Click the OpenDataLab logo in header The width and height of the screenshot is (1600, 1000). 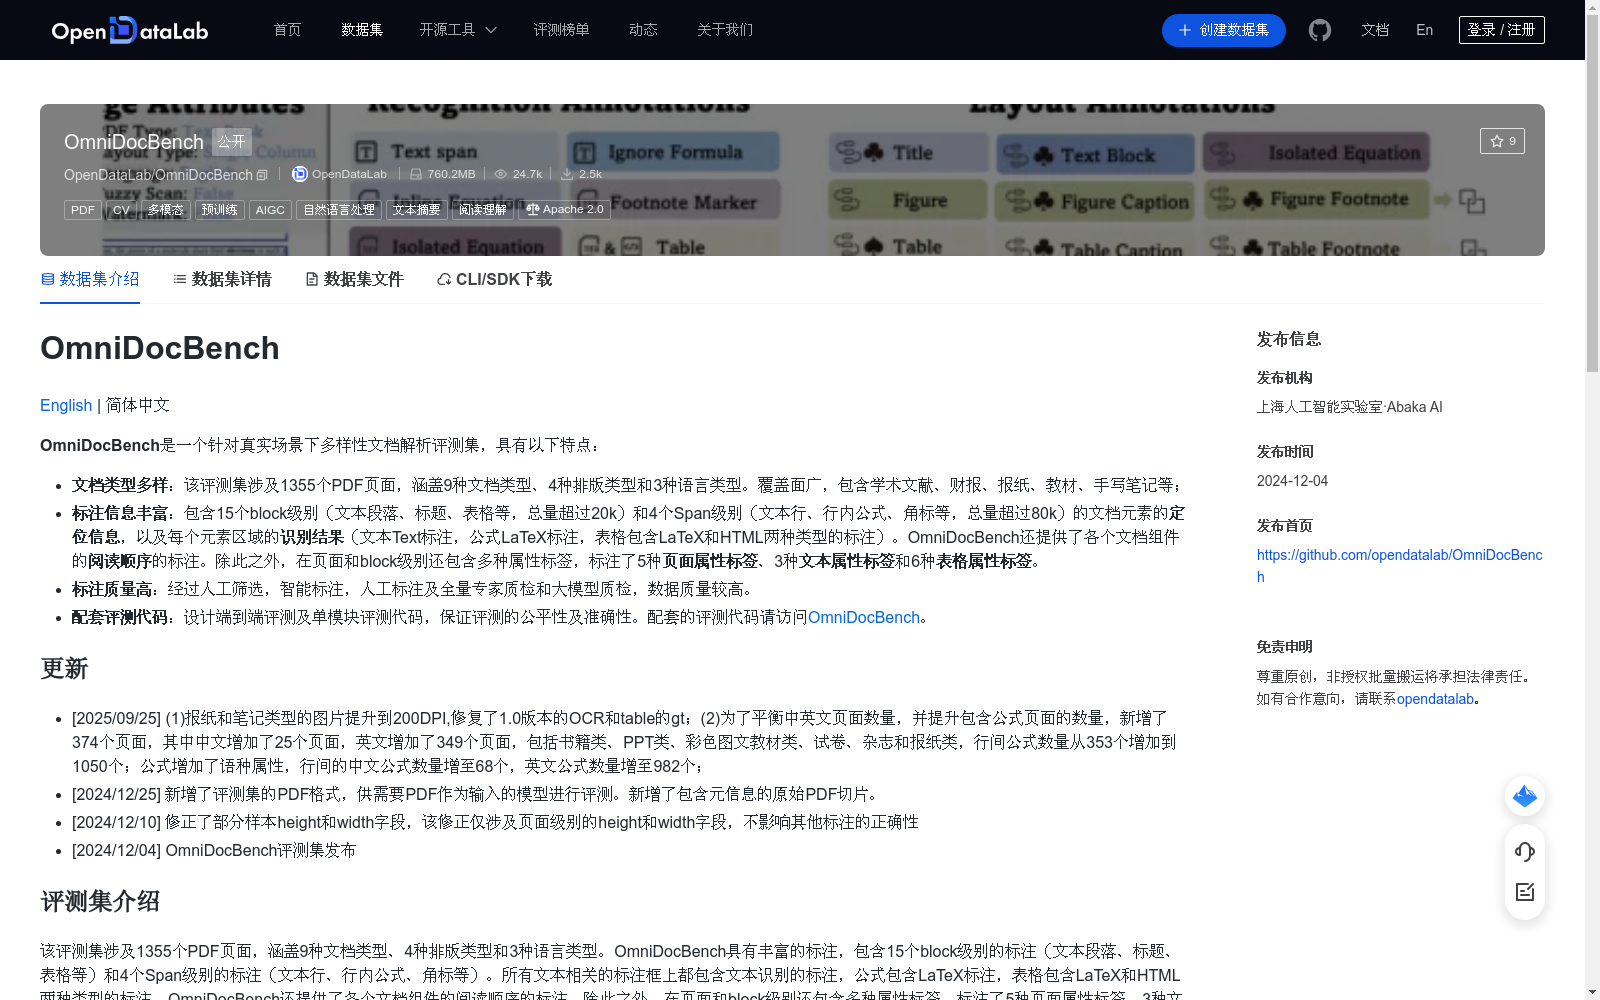130,30
